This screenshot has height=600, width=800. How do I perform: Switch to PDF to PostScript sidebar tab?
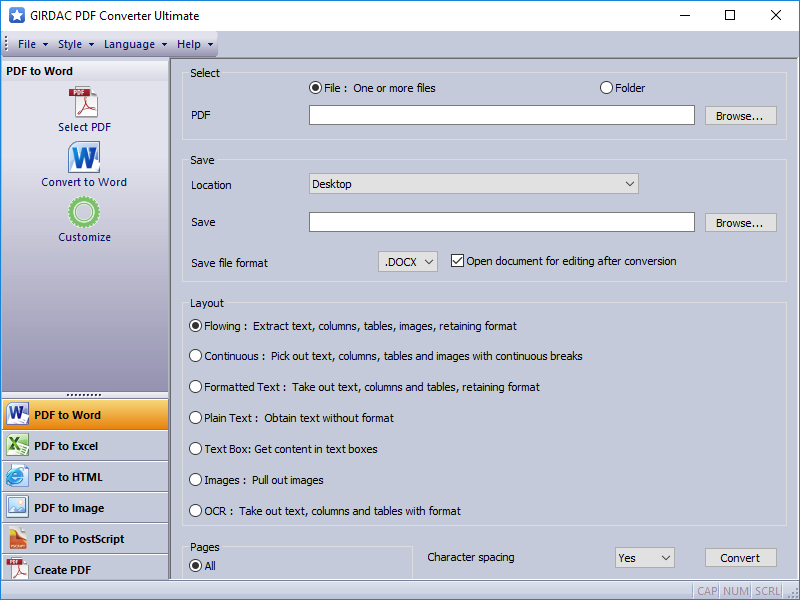[x=85, y=539]
